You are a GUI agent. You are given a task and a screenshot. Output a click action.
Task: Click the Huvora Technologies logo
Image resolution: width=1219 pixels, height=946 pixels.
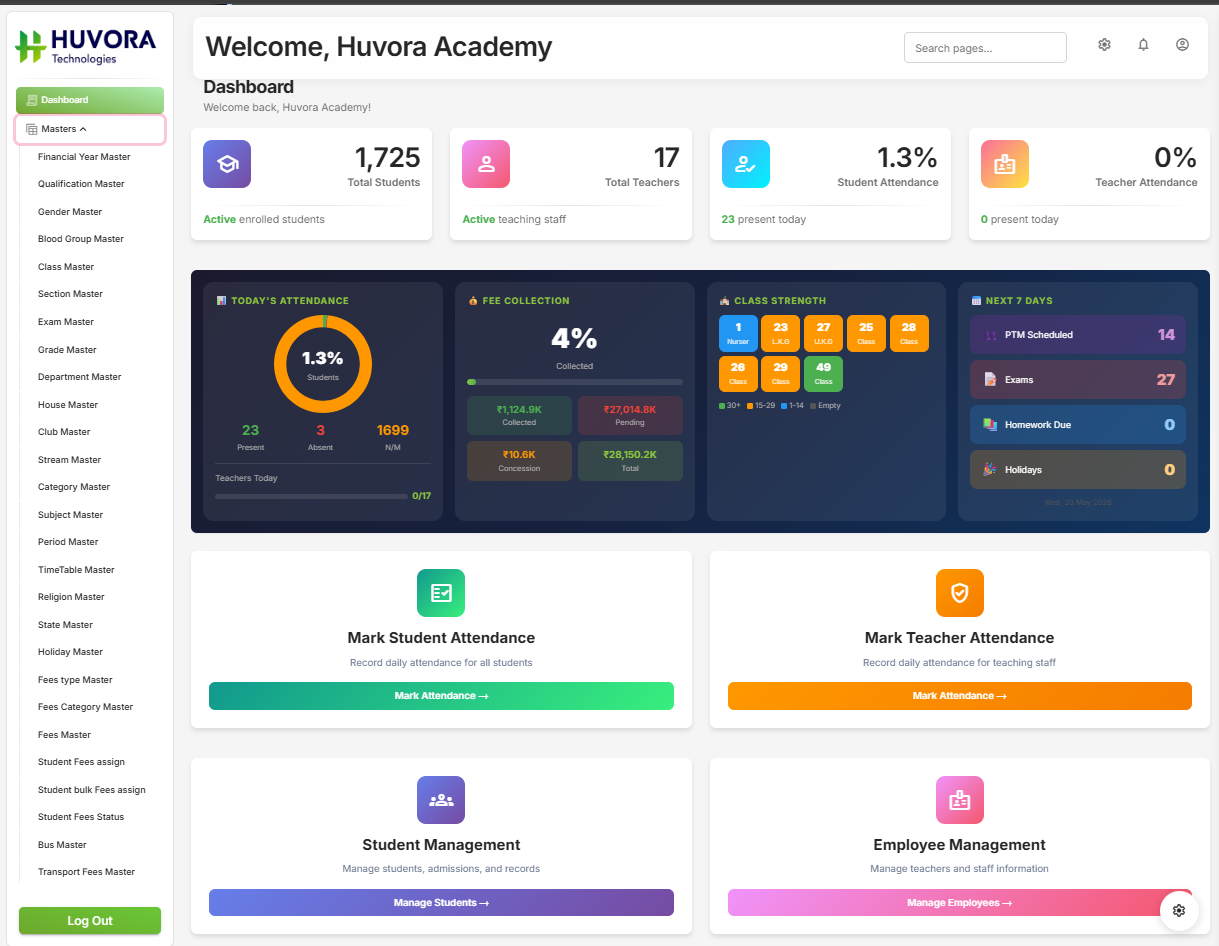[86, 46]
